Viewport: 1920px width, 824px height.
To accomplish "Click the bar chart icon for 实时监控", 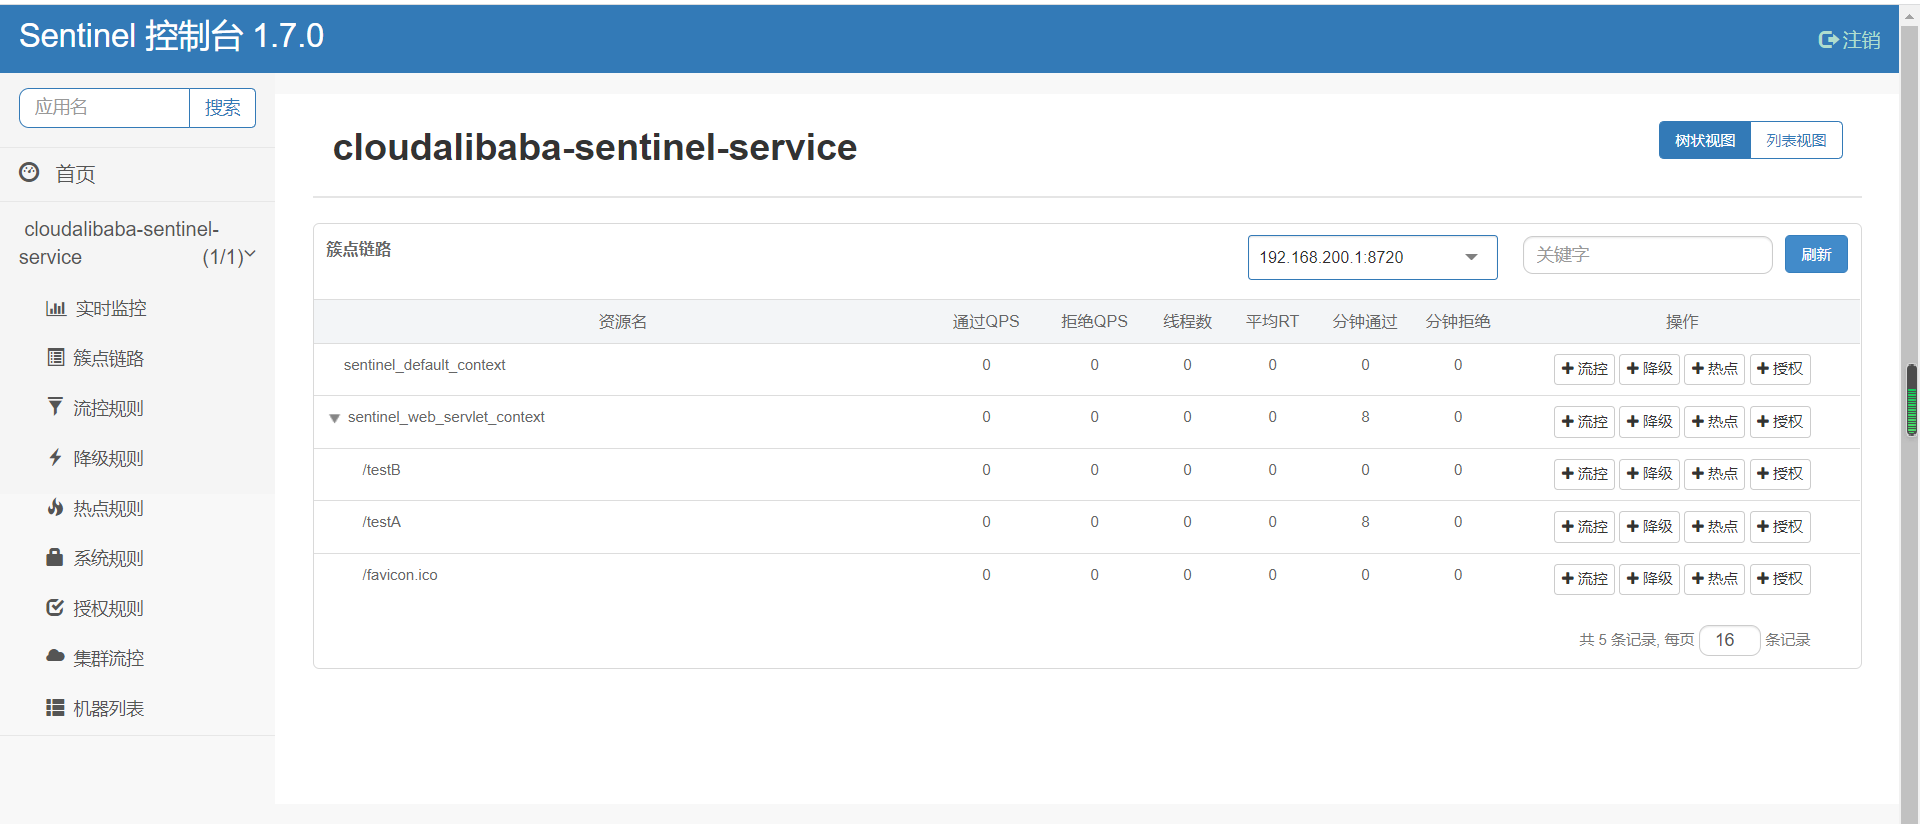I will coord(56,308).
